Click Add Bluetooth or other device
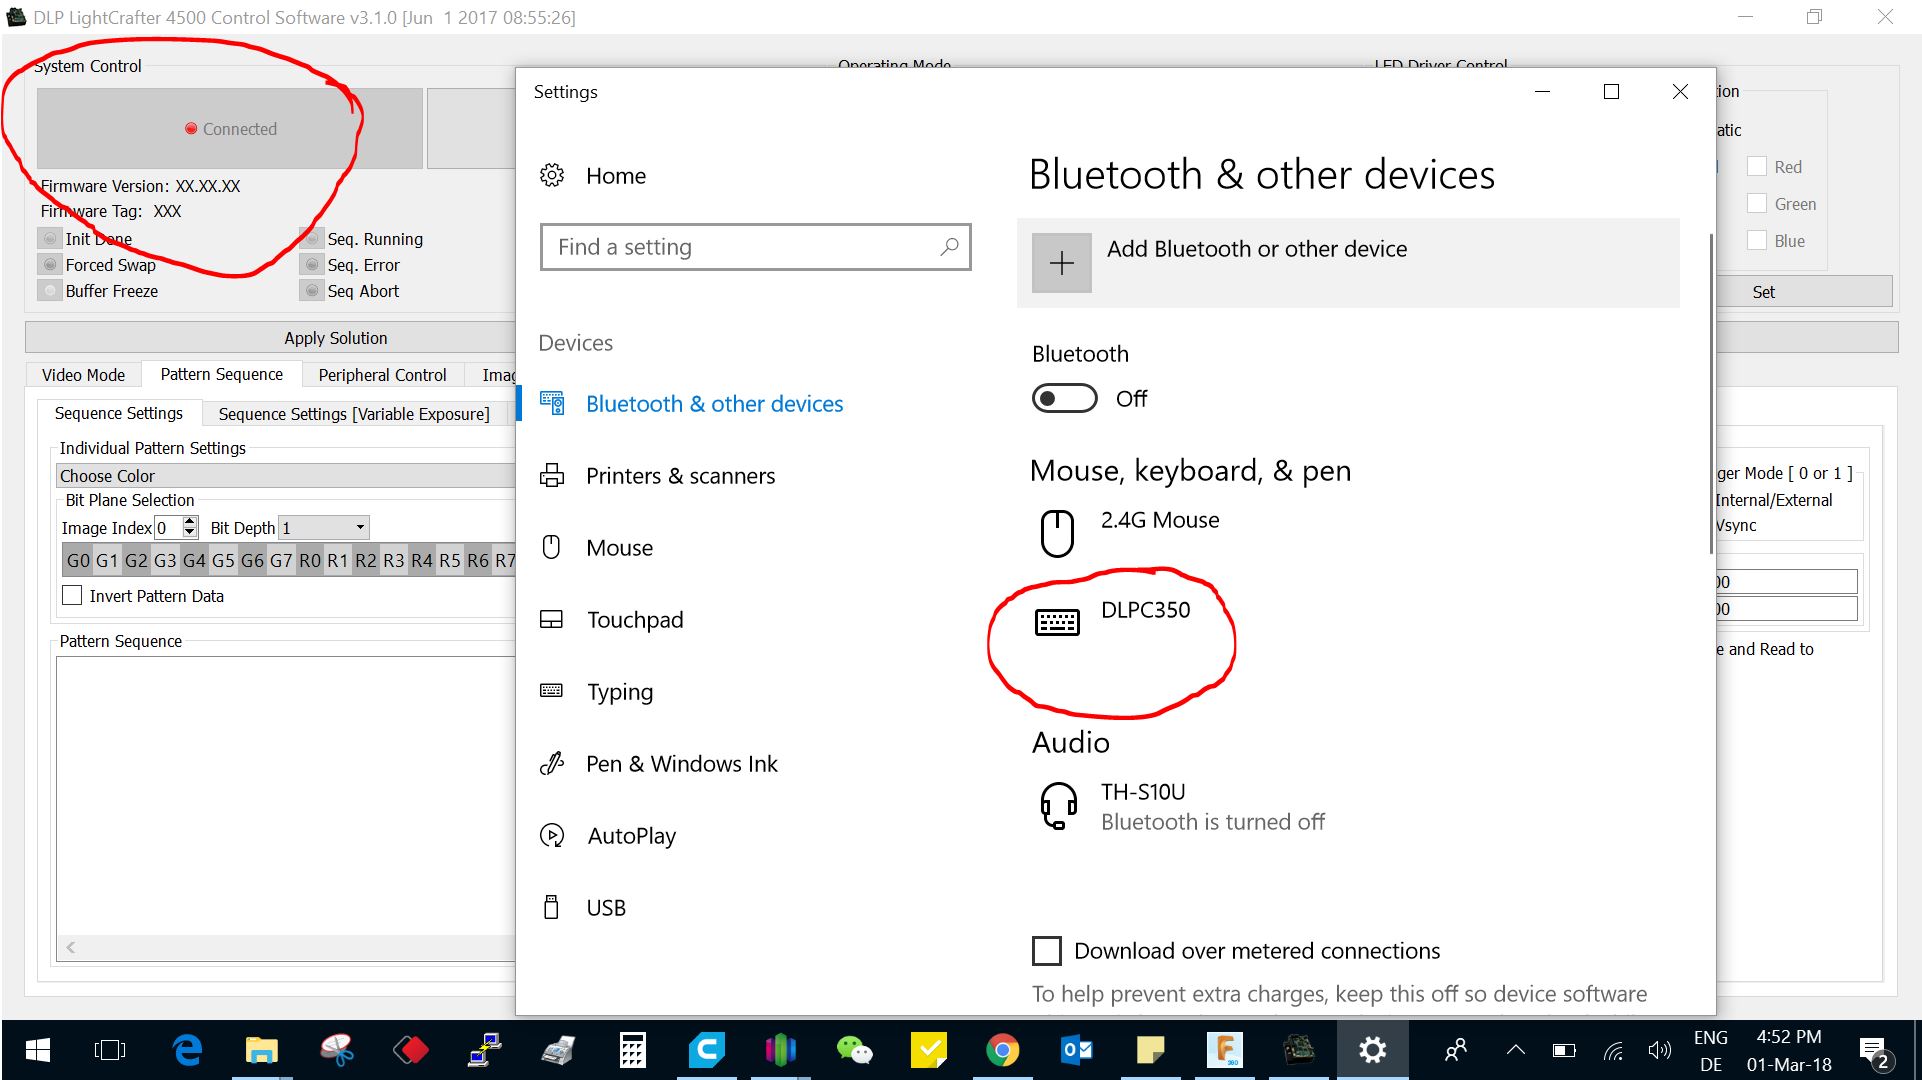The width and height of the screenshot is (1922, 1080). coord(1348,263)
